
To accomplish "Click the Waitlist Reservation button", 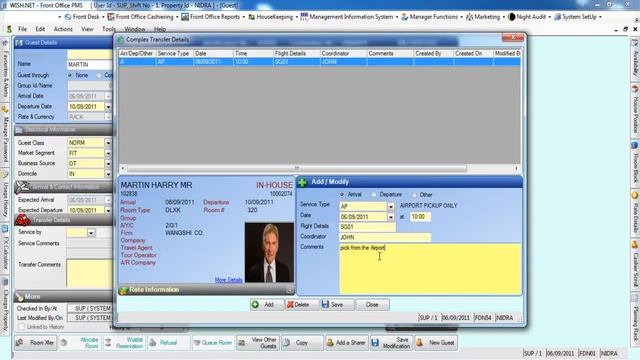I will 124,342.
